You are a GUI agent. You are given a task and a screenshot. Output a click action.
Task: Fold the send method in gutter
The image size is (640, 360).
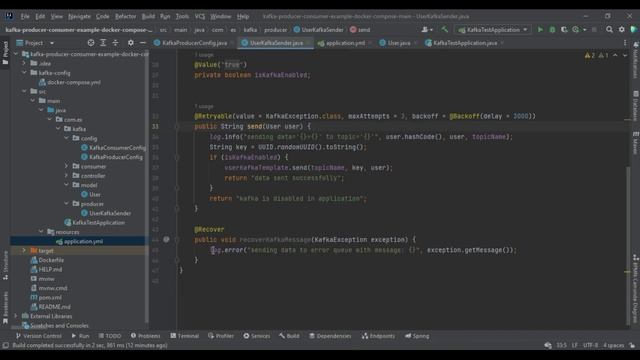177,127
